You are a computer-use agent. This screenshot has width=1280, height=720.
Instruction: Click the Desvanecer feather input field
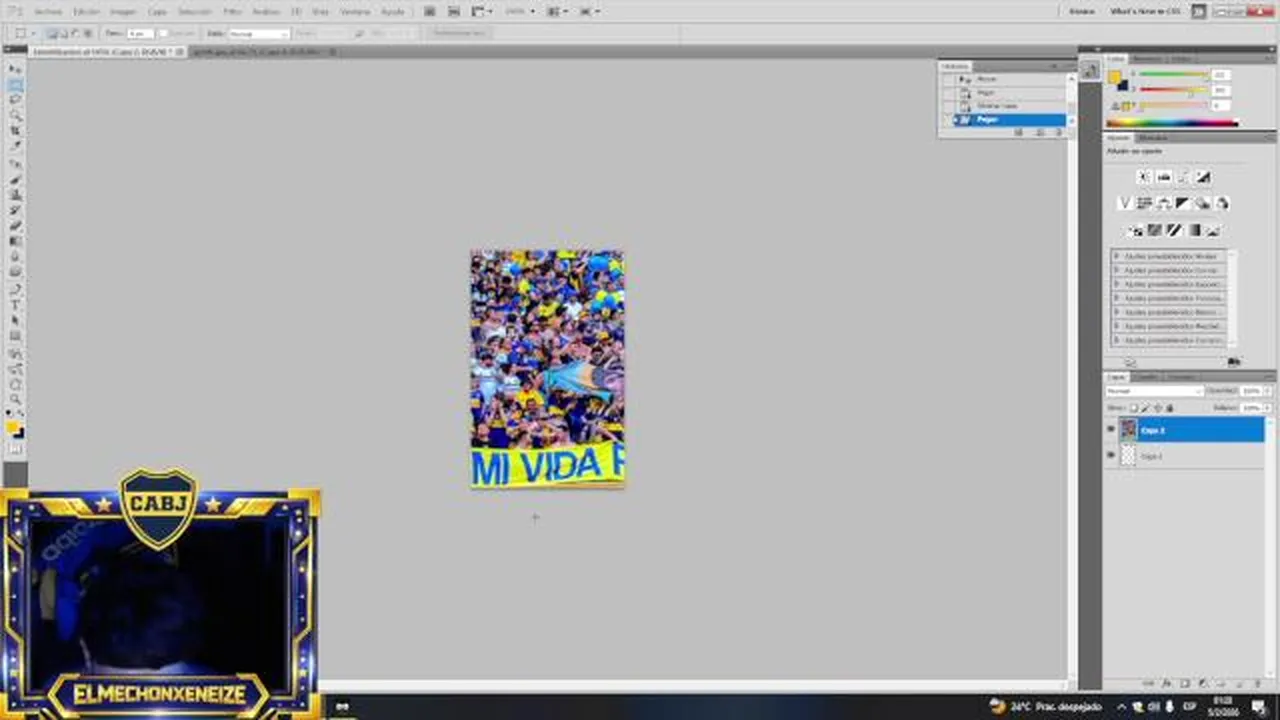coord(140,33)
